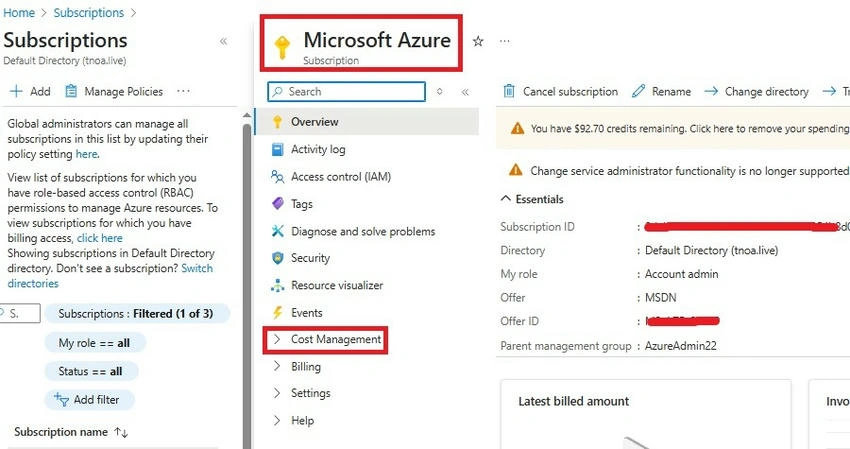This screenshot has height=449, width=850.
Task: Click the Cancel subscription trash icon
Action: coord(508,91)
